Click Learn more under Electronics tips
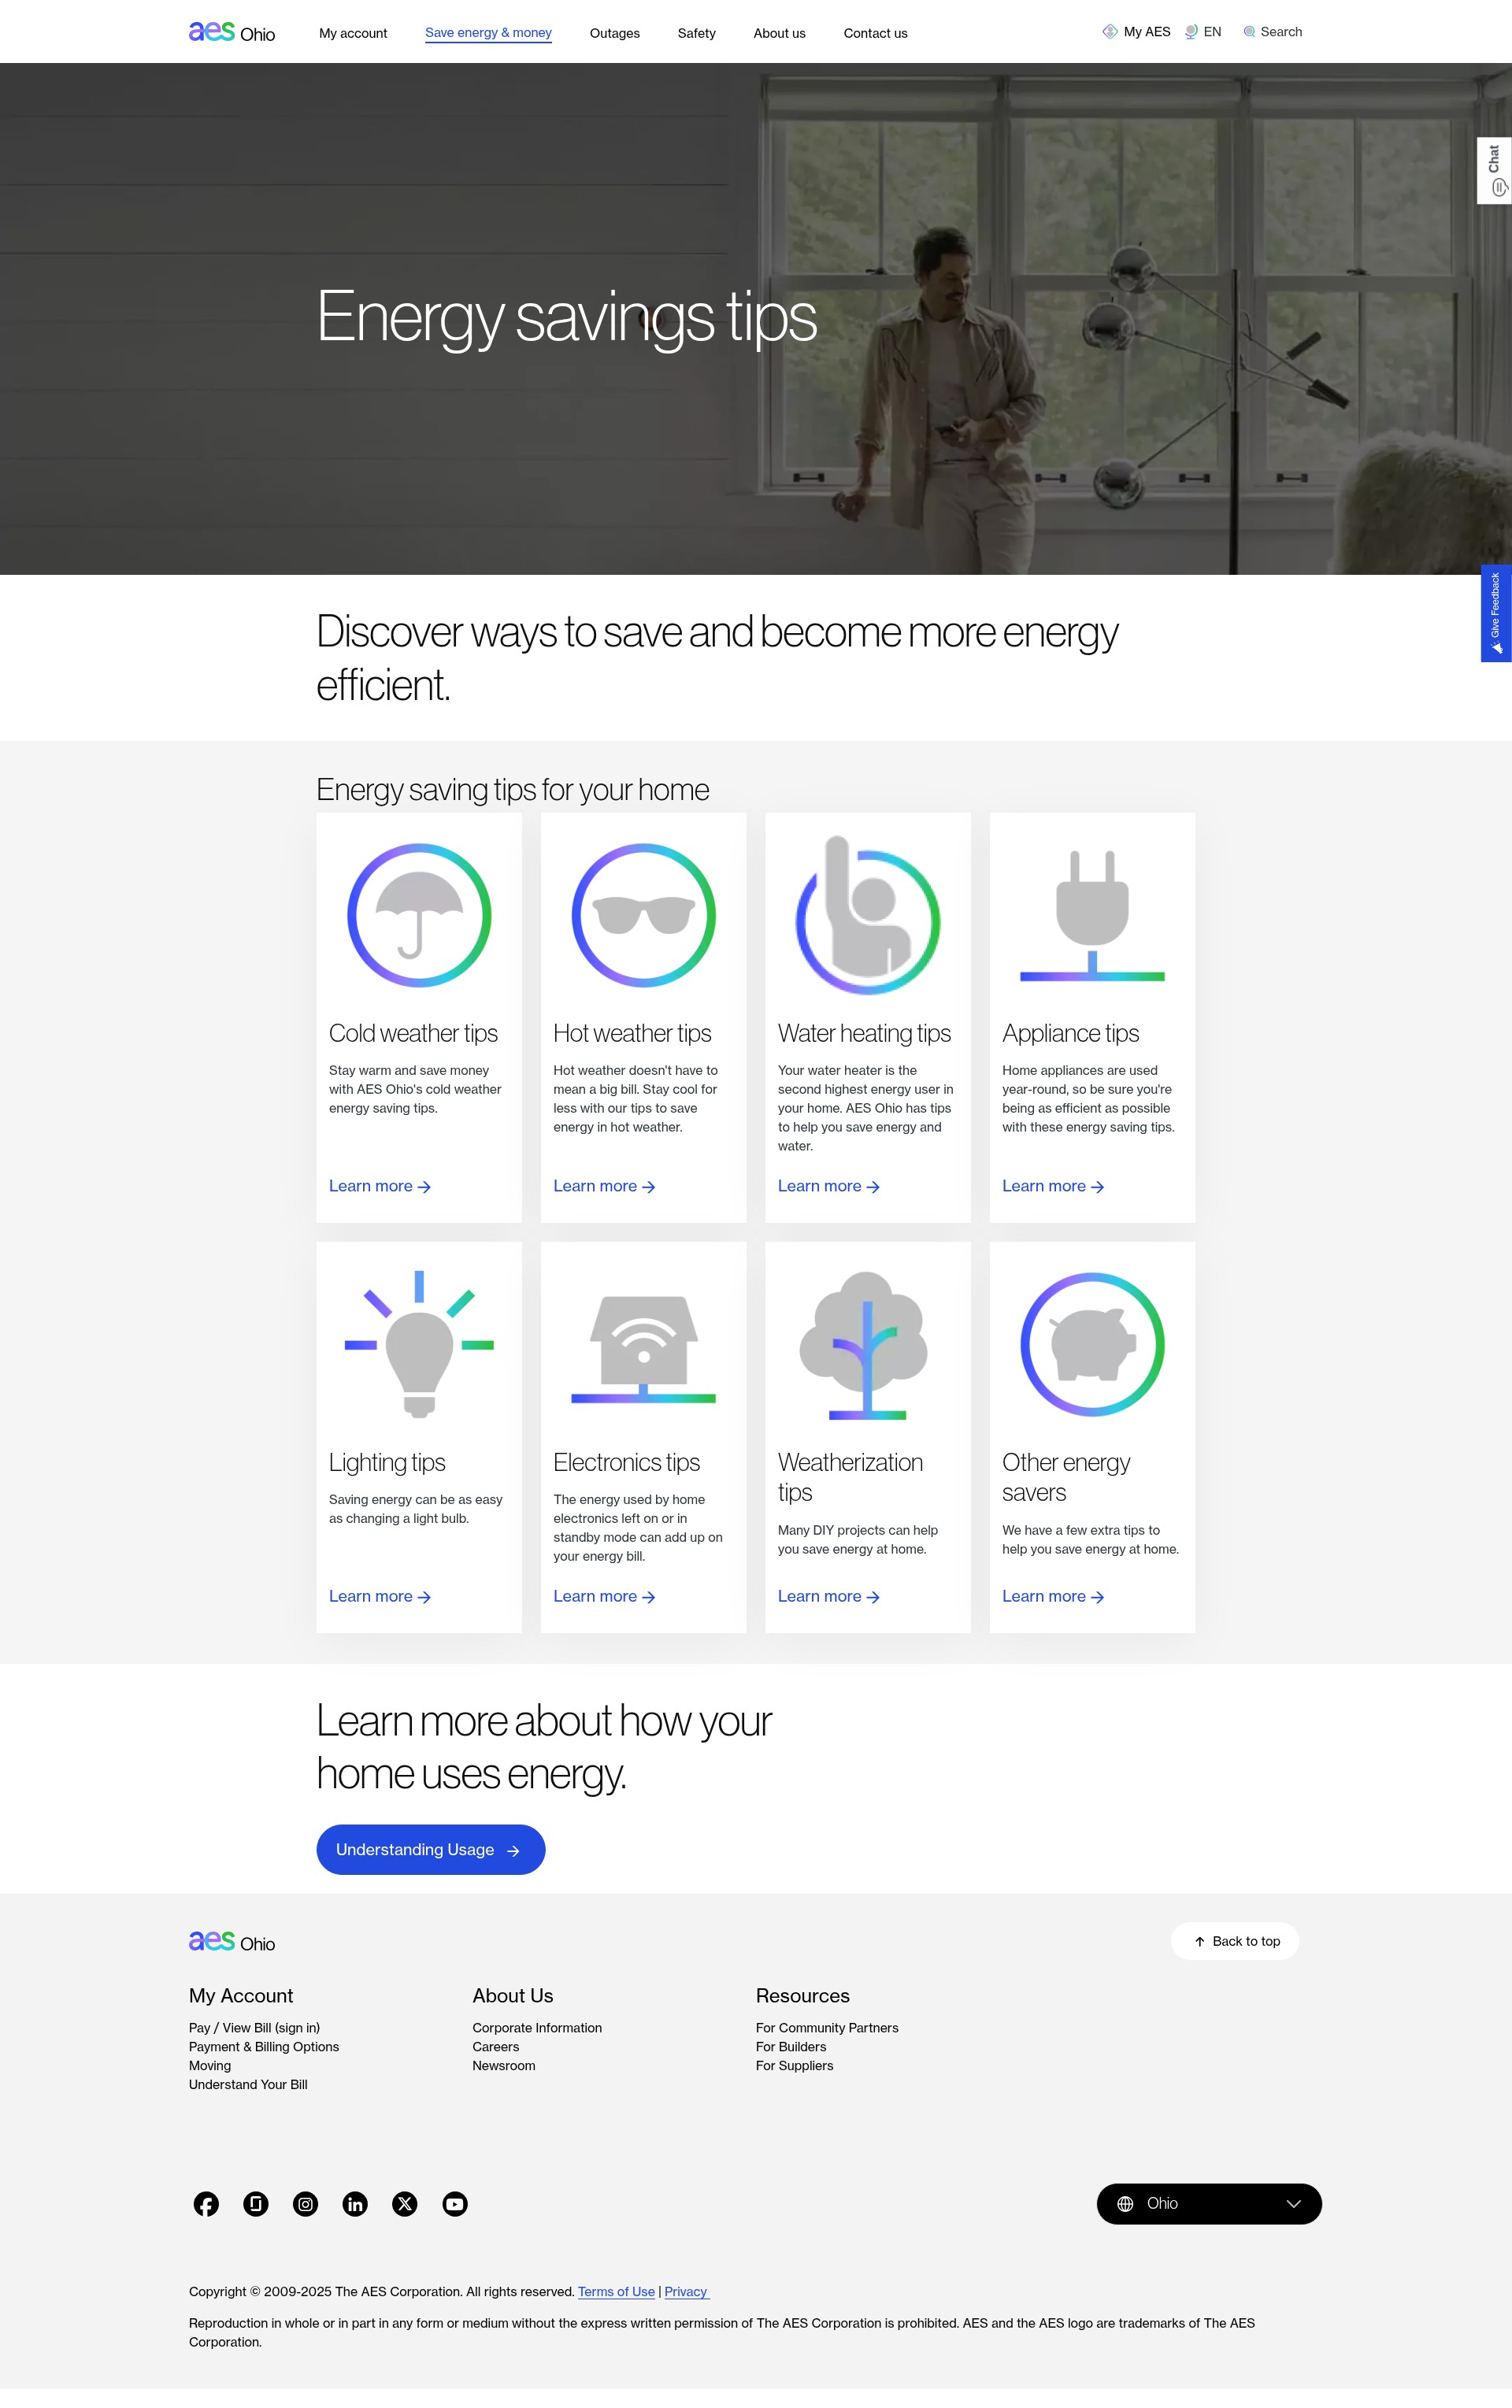1512x2408 pixels. (x=604, y=1596)
